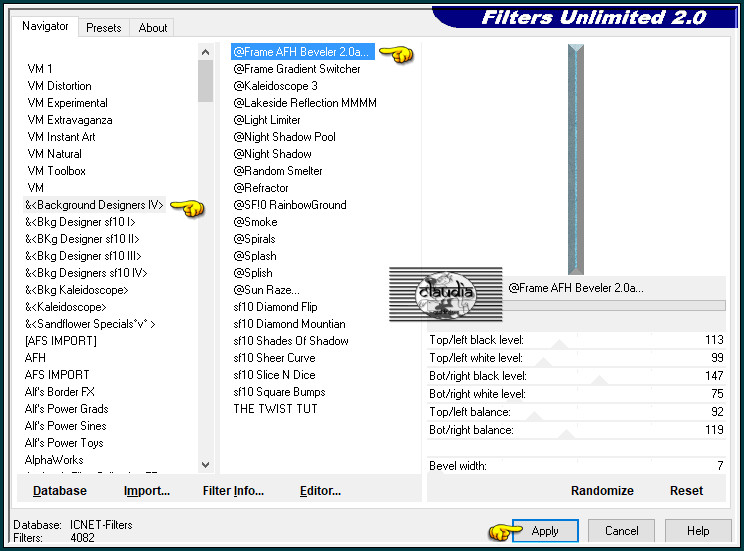Select the Navigator tab
This screenshot has width=744, height=551.
pos(45,26)
